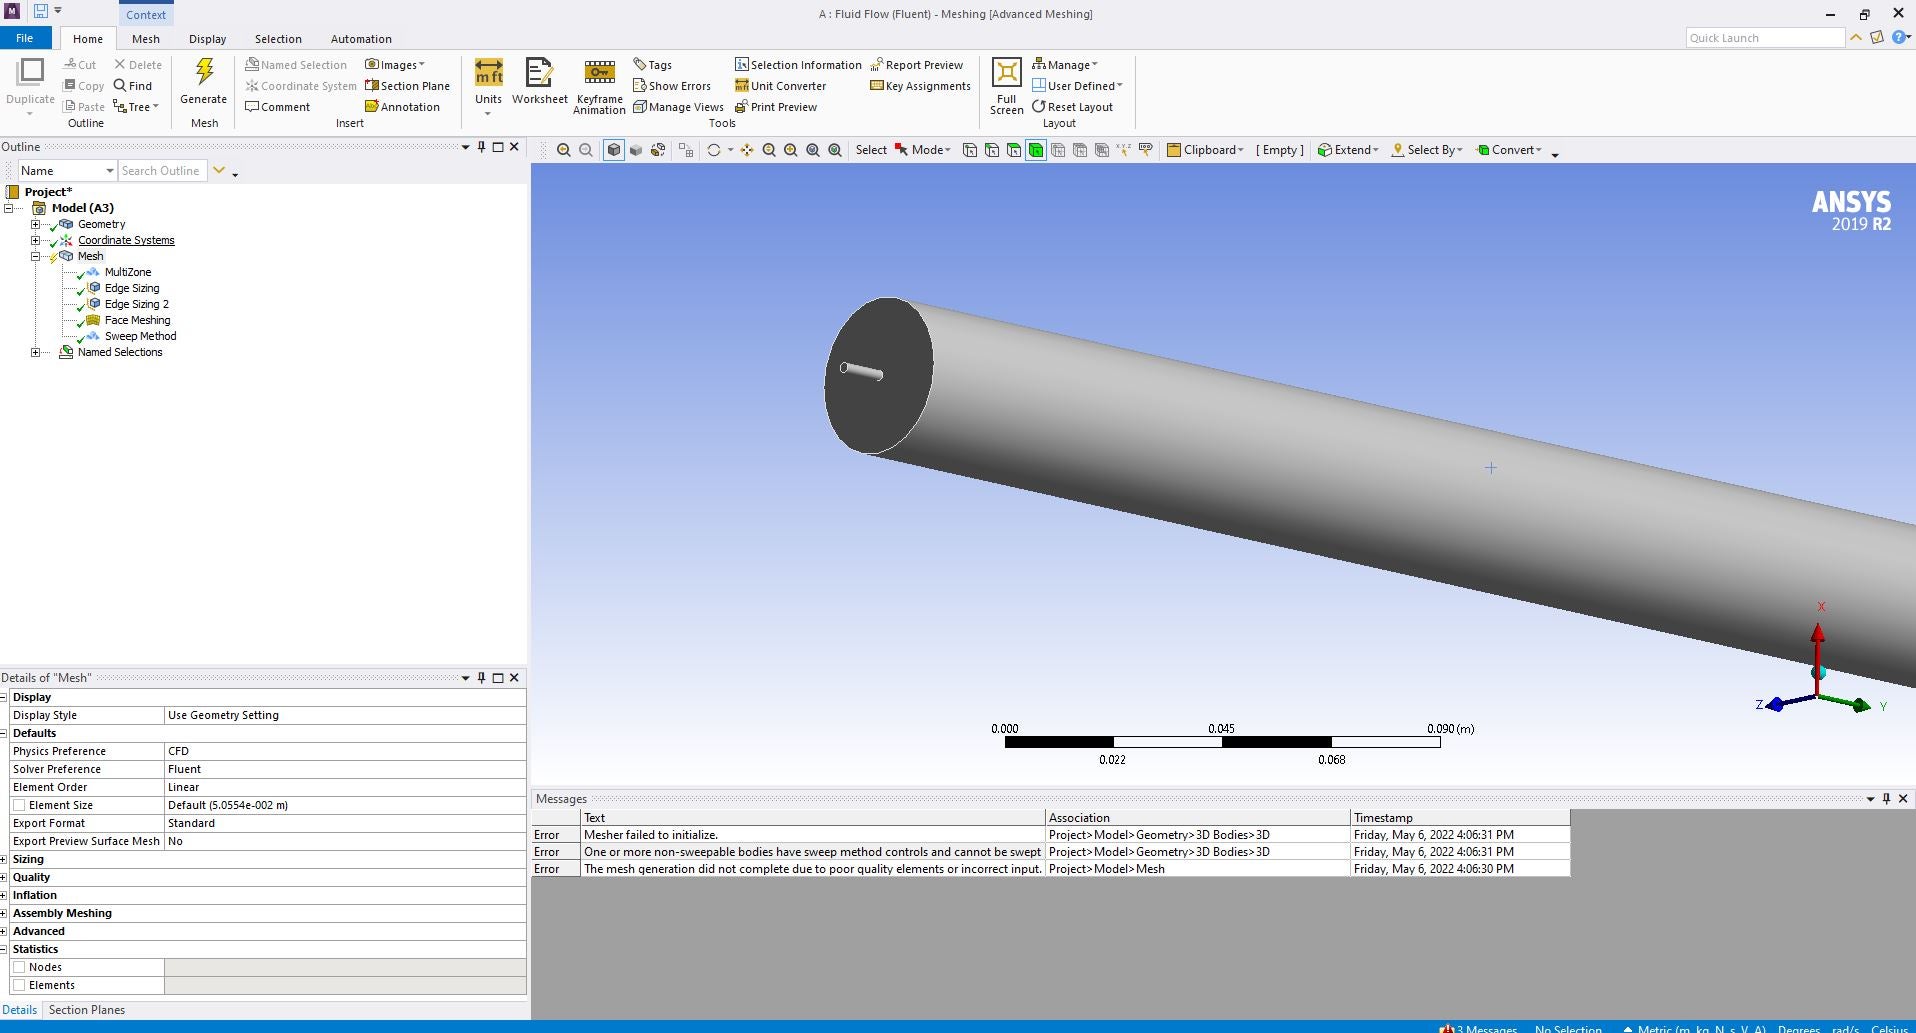Select the Sweep Method tree item
The width and height of the screenshot is (1916, 1033).
(x=140, y=336)
